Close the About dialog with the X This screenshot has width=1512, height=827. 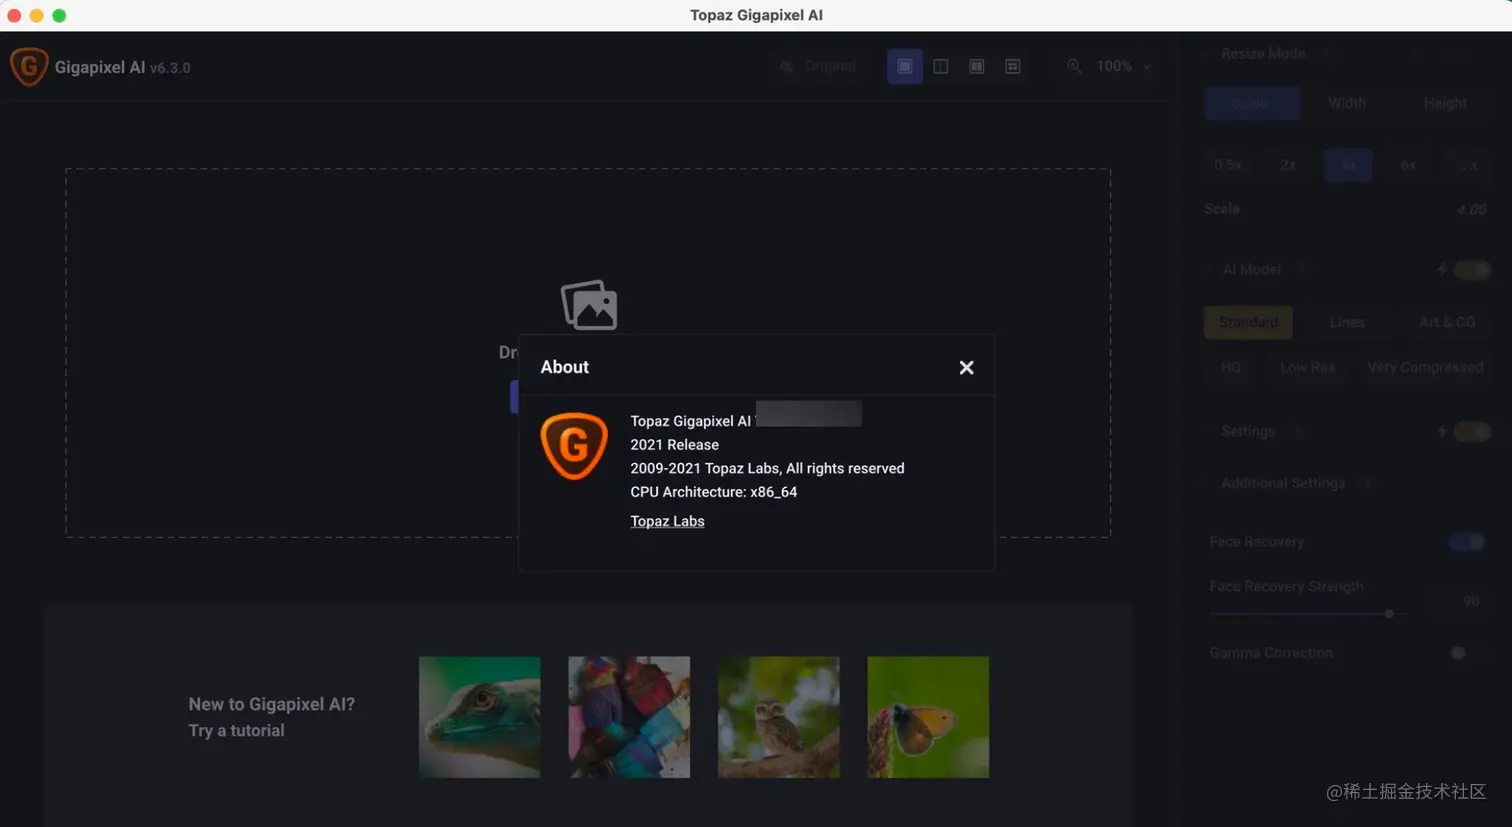966,368
